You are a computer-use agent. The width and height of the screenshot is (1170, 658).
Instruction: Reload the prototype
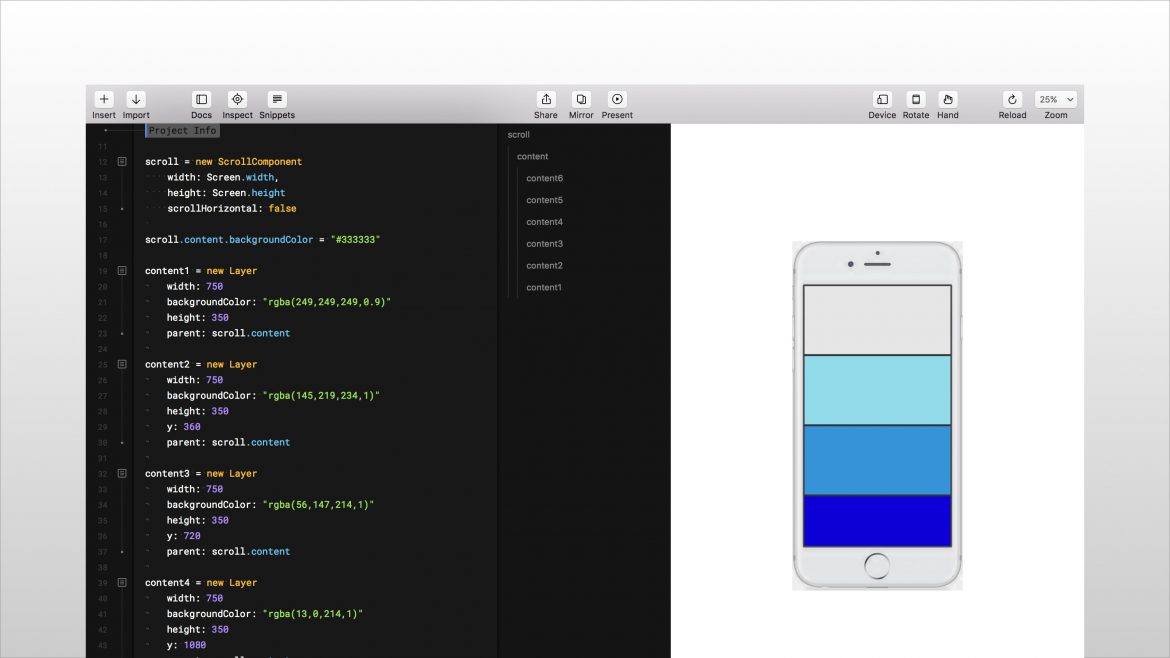pyautogui.click(x=1013, y=99)
